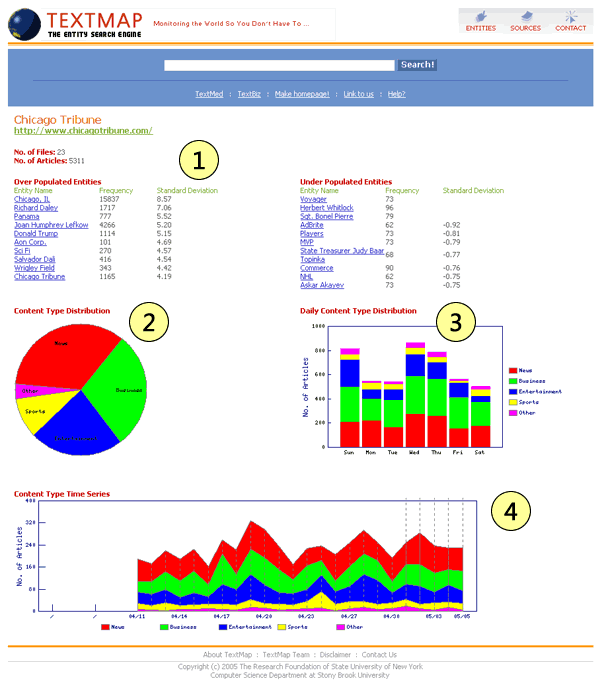The width and height of the screenshot is (600, 687).
Task: Click green Business pie slice
Action: [118, 388]
